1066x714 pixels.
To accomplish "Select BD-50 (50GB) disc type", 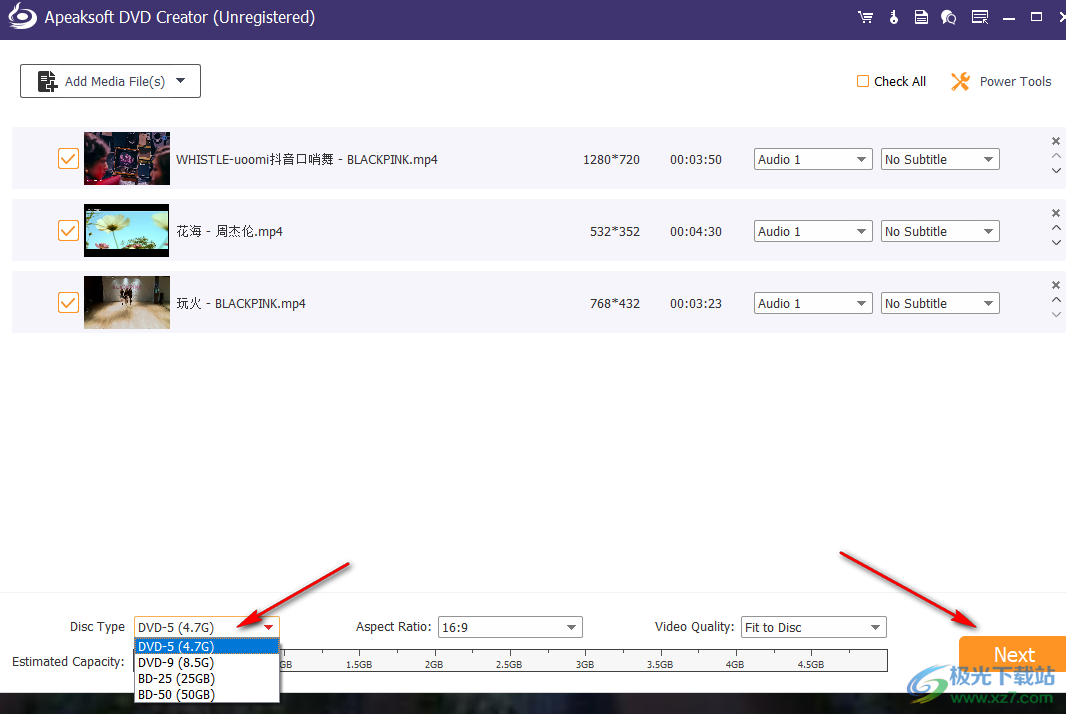I will (207, 695).
